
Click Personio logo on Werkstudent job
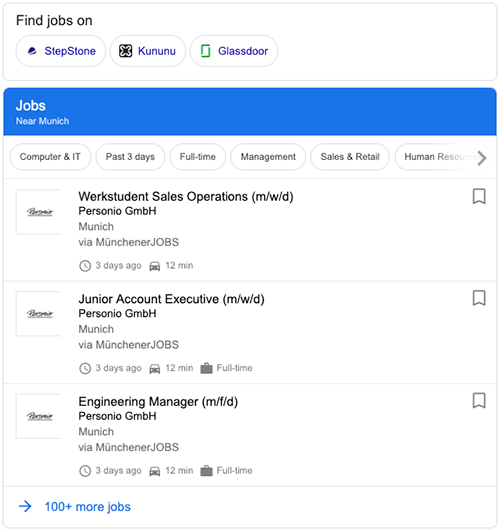click(39, 212)
